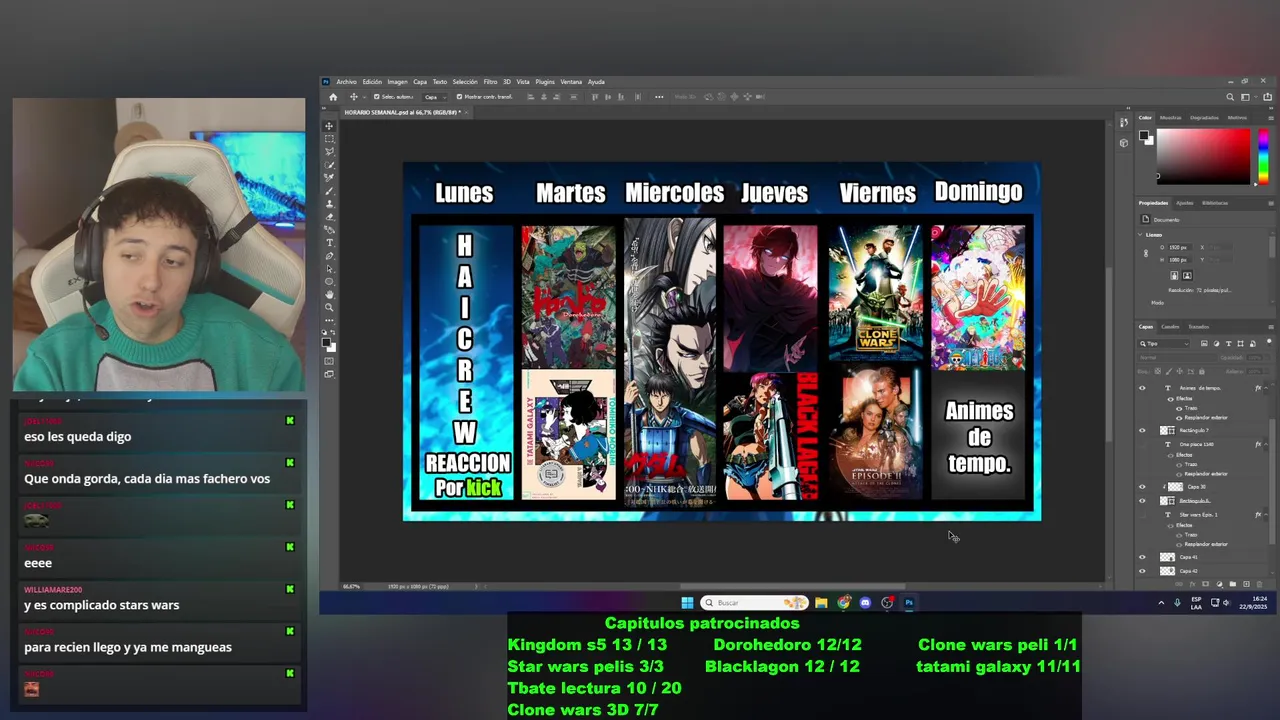
Task: Filter layers by type layer icon
Action: pyautogui.click(x=1229, y=343)
